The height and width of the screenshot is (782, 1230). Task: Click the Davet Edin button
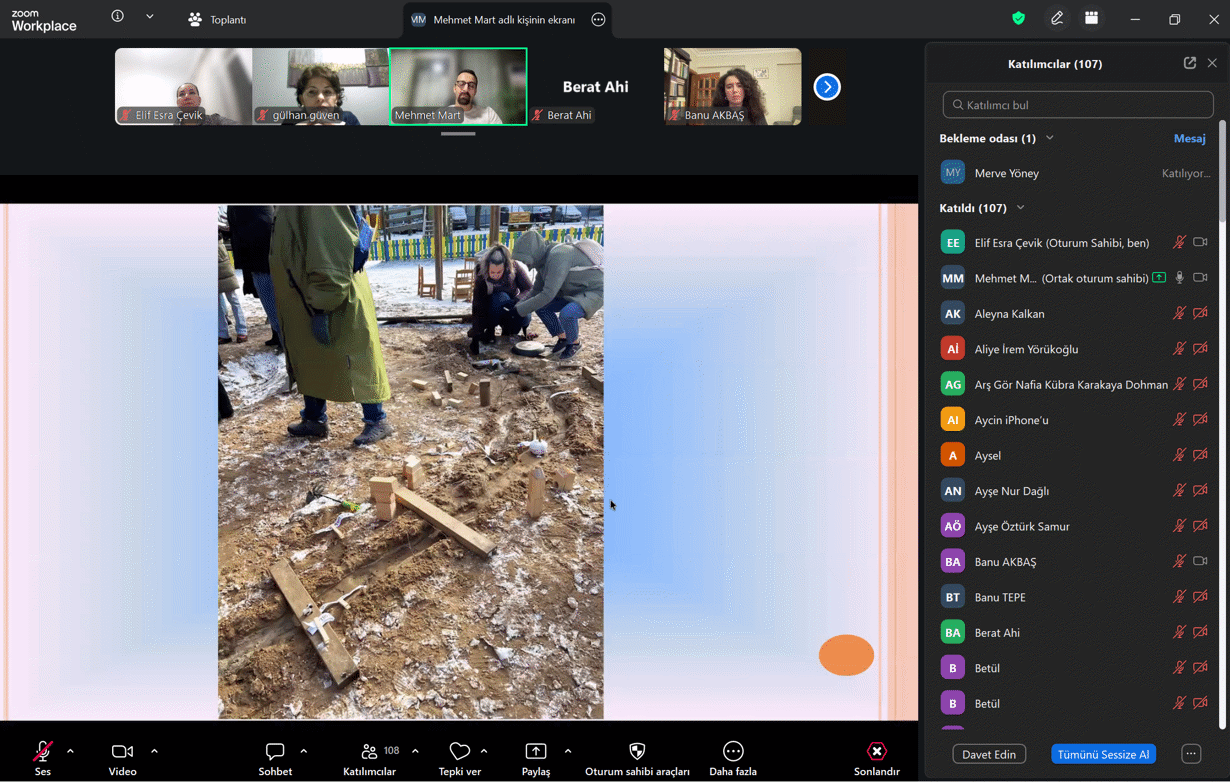pos(989,754)
